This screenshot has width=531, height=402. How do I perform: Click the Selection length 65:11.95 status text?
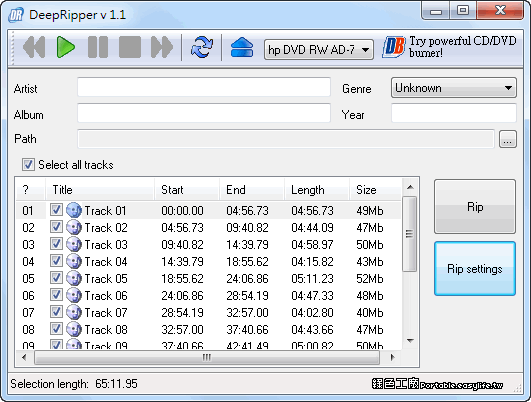coord(74,384)
